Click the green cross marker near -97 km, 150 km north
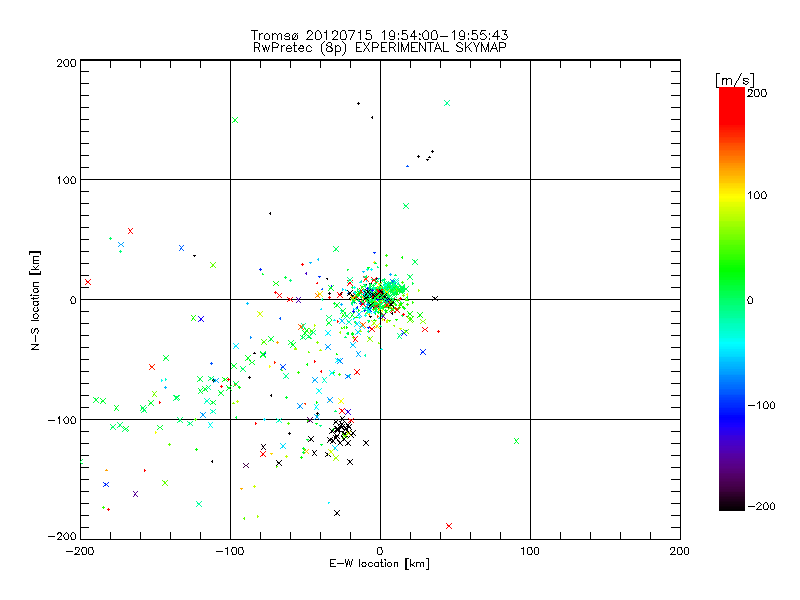 tap(235, 120)
